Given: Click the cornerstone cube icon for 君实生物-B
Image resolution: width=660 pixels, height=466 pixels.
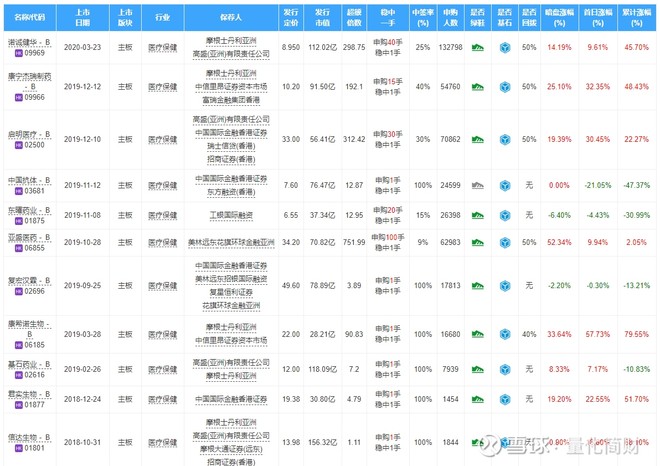Looking at the screenshot, I should [x=505, y=399].
